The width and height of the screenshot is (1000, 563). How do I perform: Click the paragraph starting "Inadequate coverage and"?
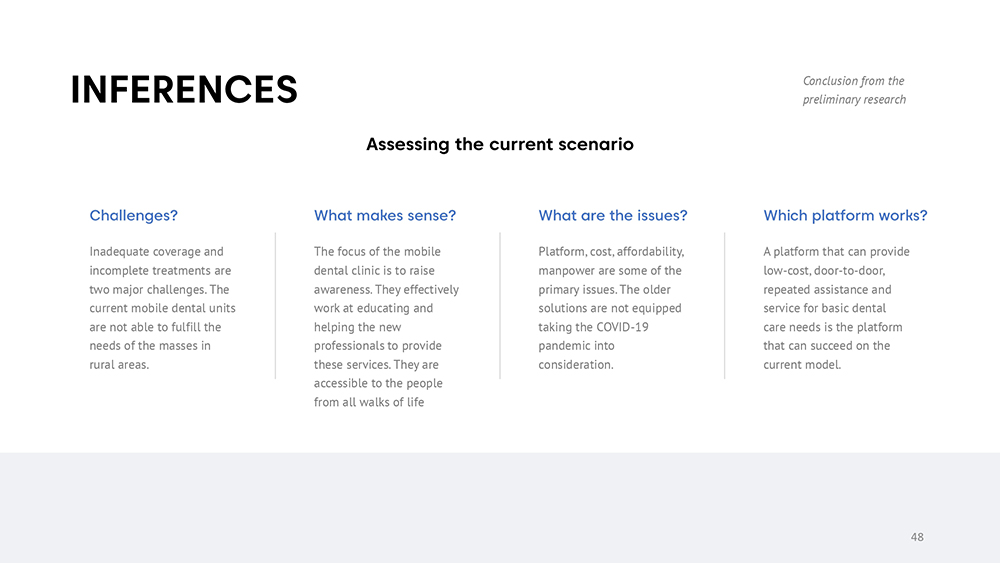(160, 308)
